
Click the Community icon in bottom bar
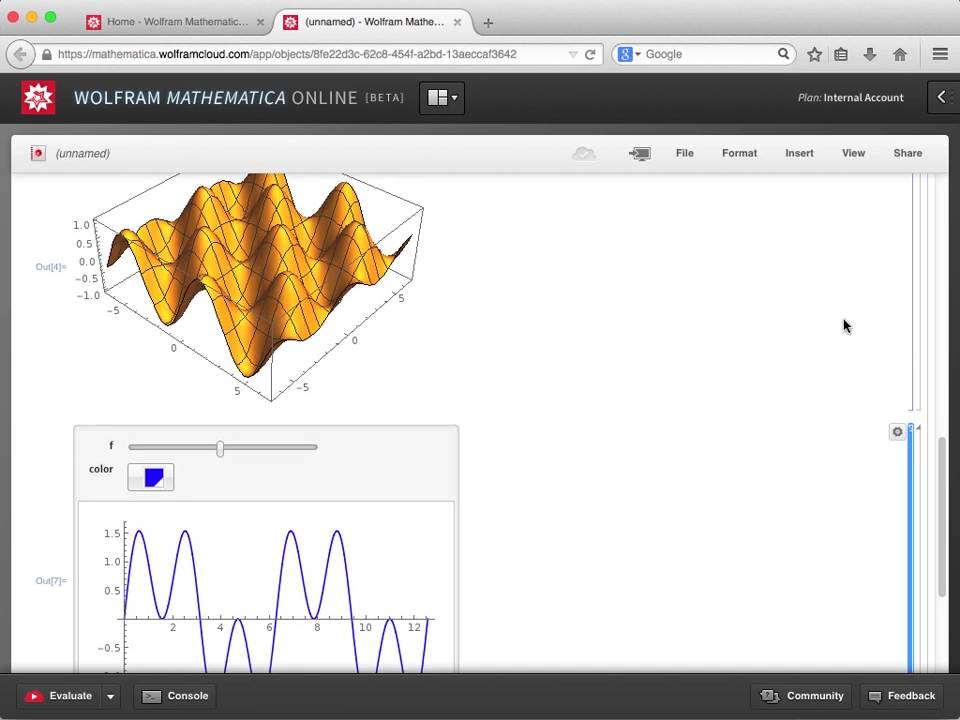pyautogui.click(x=771, y=695)
